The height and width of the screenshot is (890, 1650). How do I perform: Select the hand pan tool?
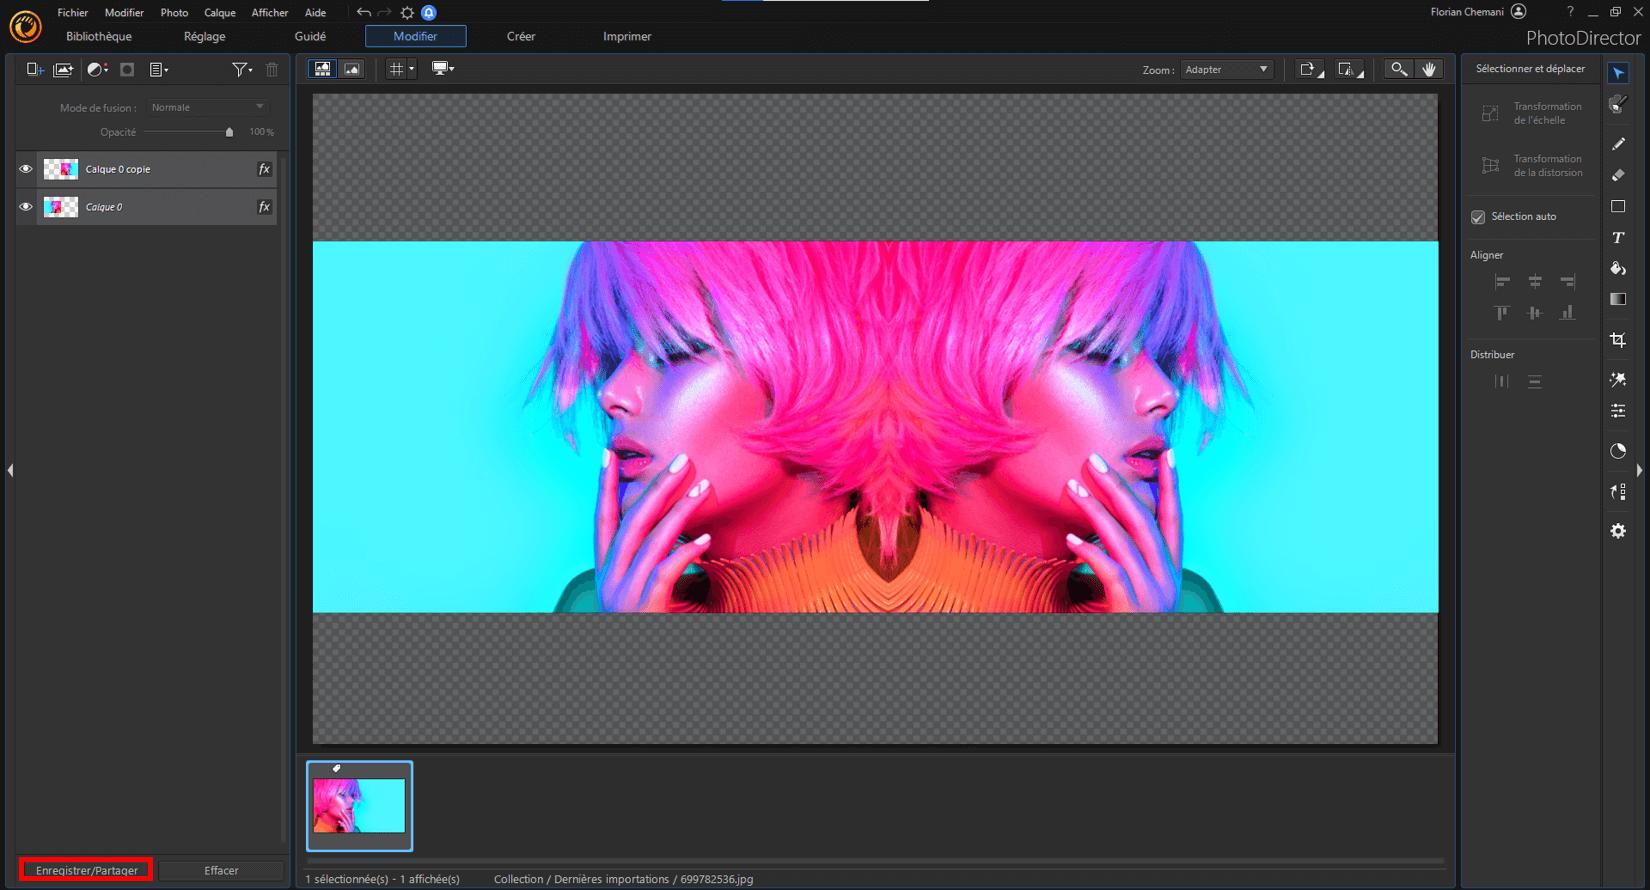(1429, 69)
